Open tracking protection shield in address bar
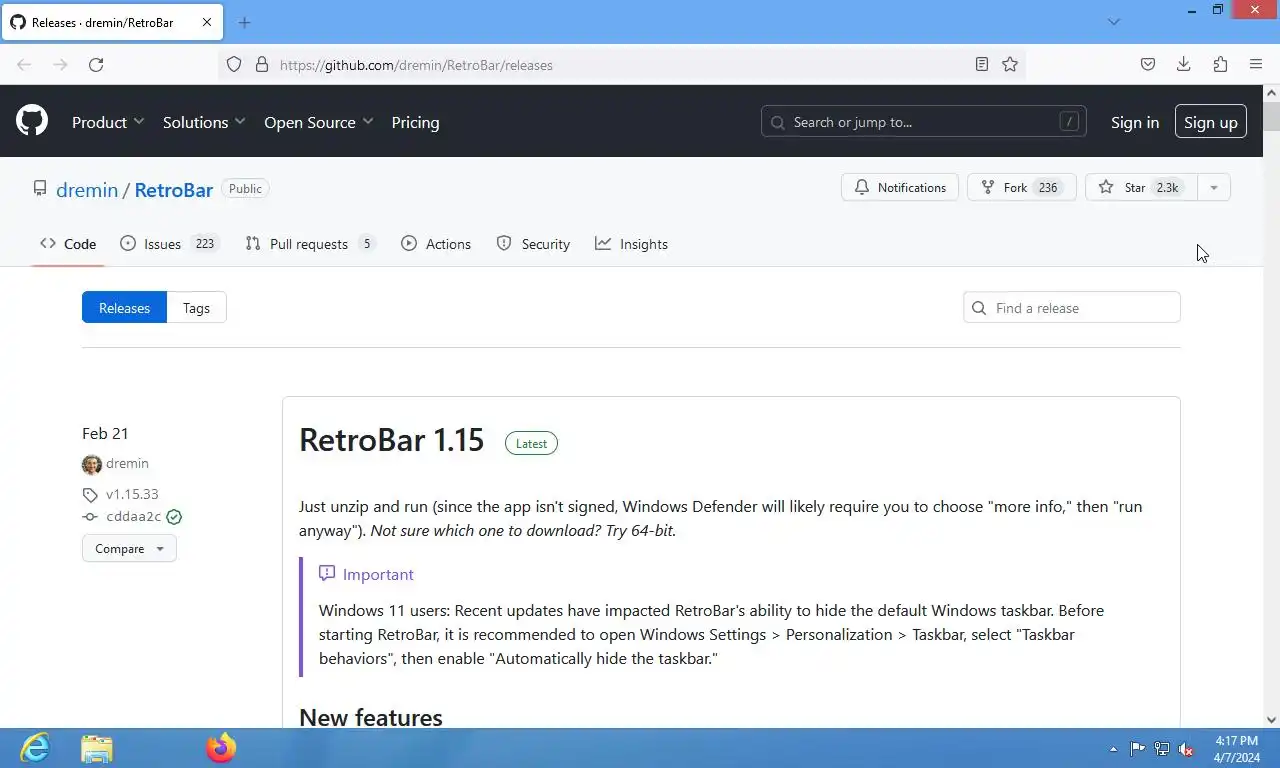Screen dimensions: 1280x768 (234, 64)
